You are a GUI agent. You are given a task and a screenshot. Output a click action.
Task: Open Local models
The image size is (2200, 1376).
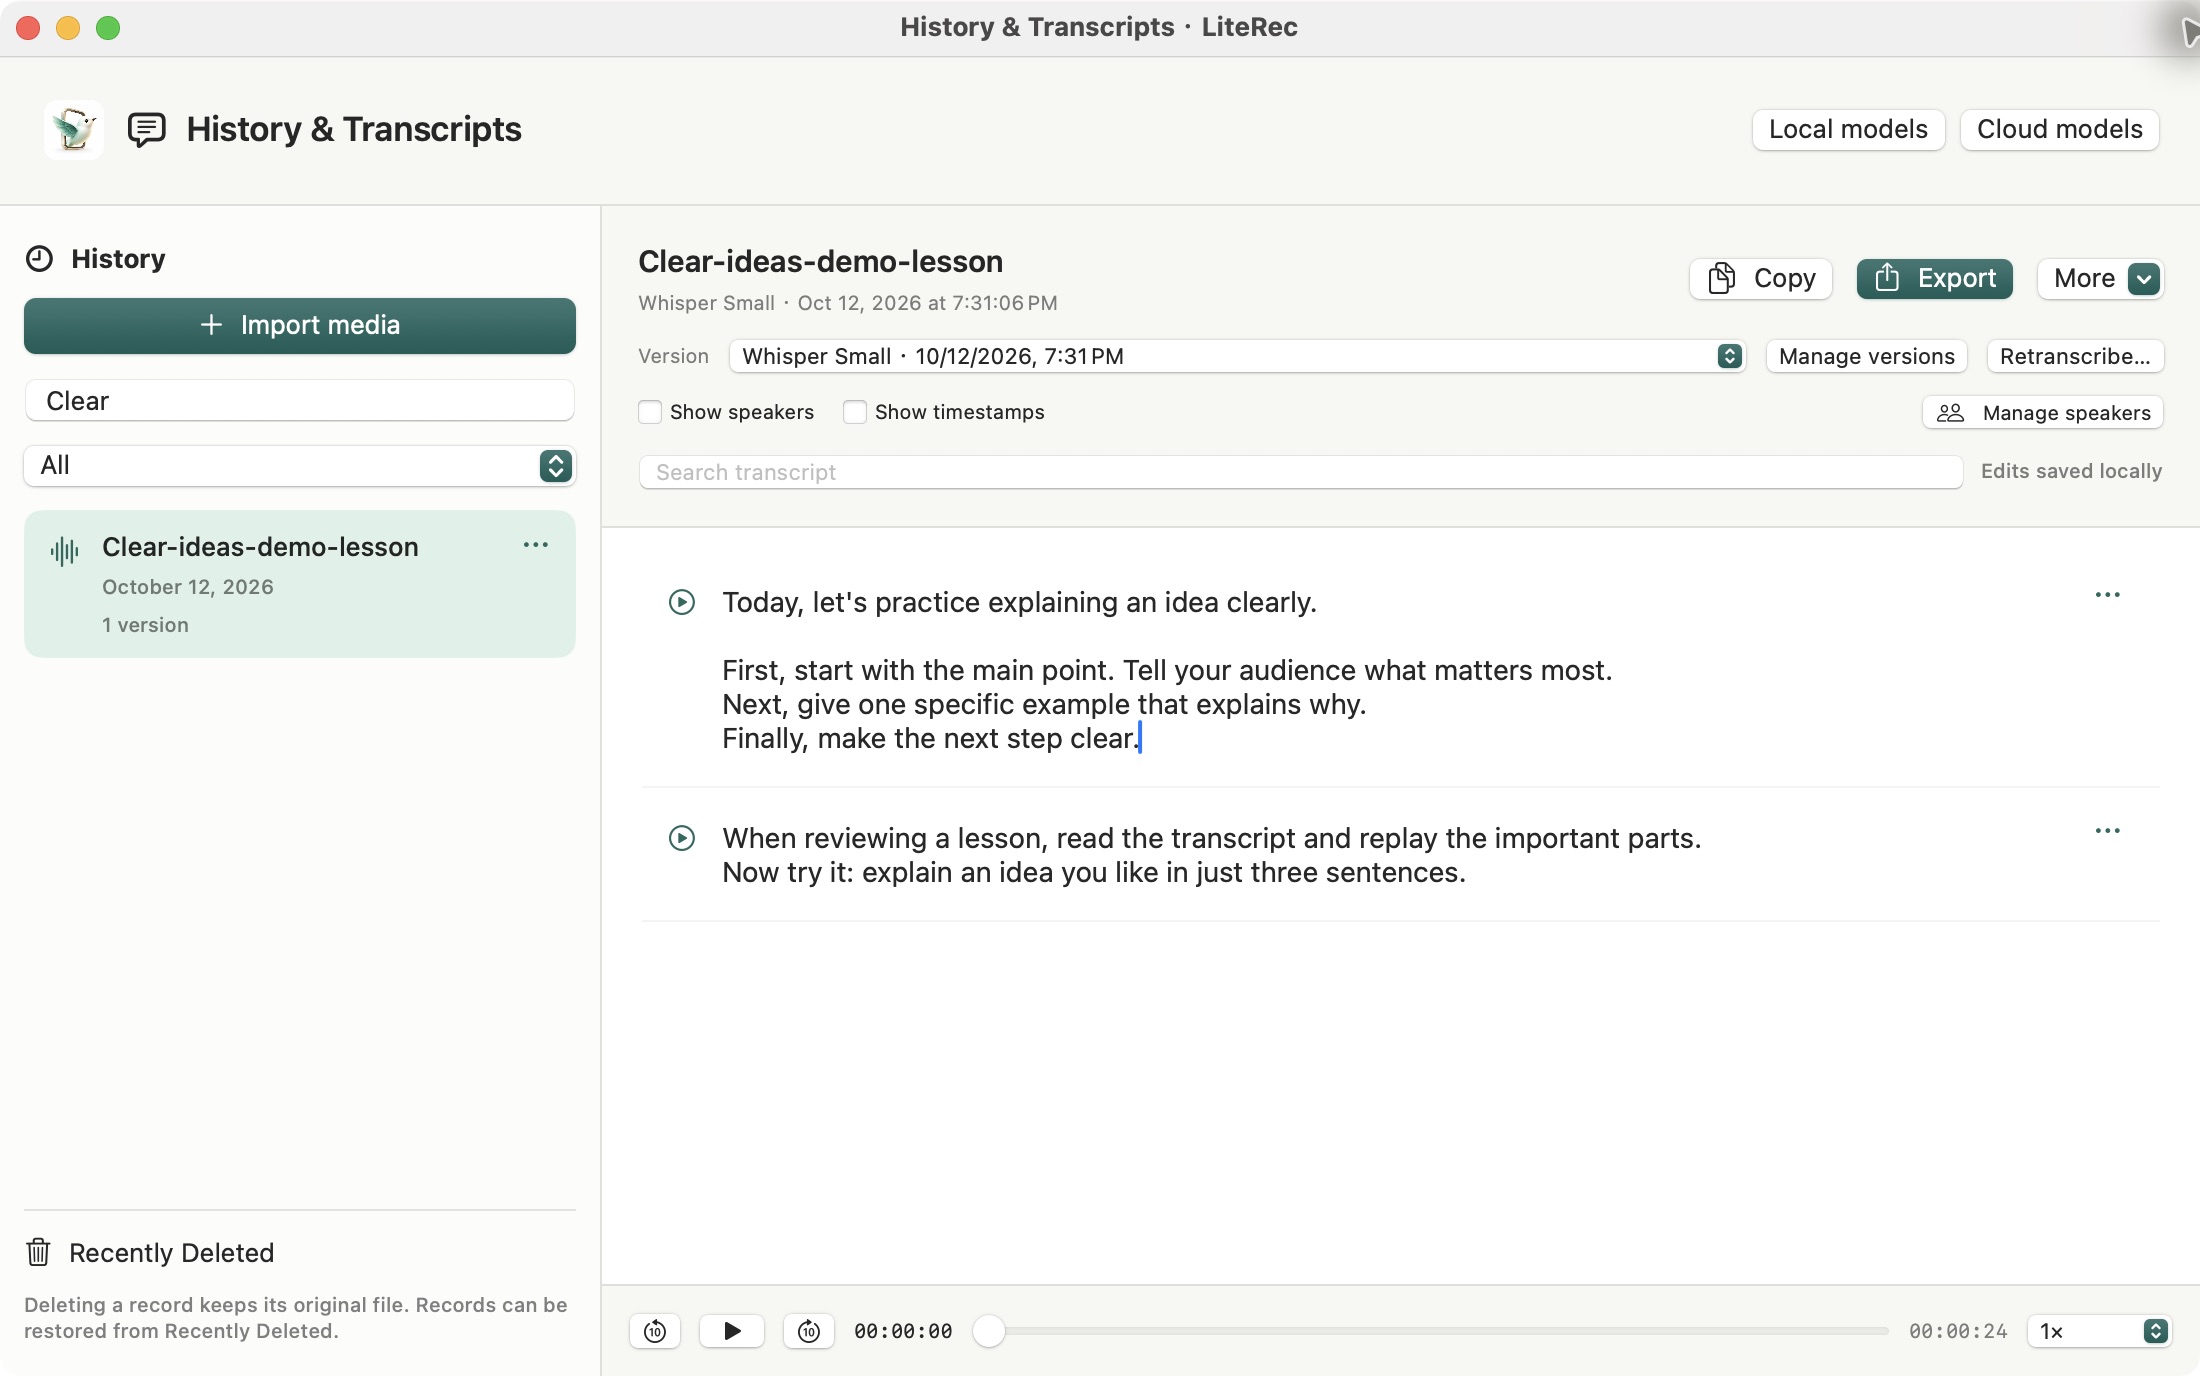pyautogui.click(x=1848, y=130)
